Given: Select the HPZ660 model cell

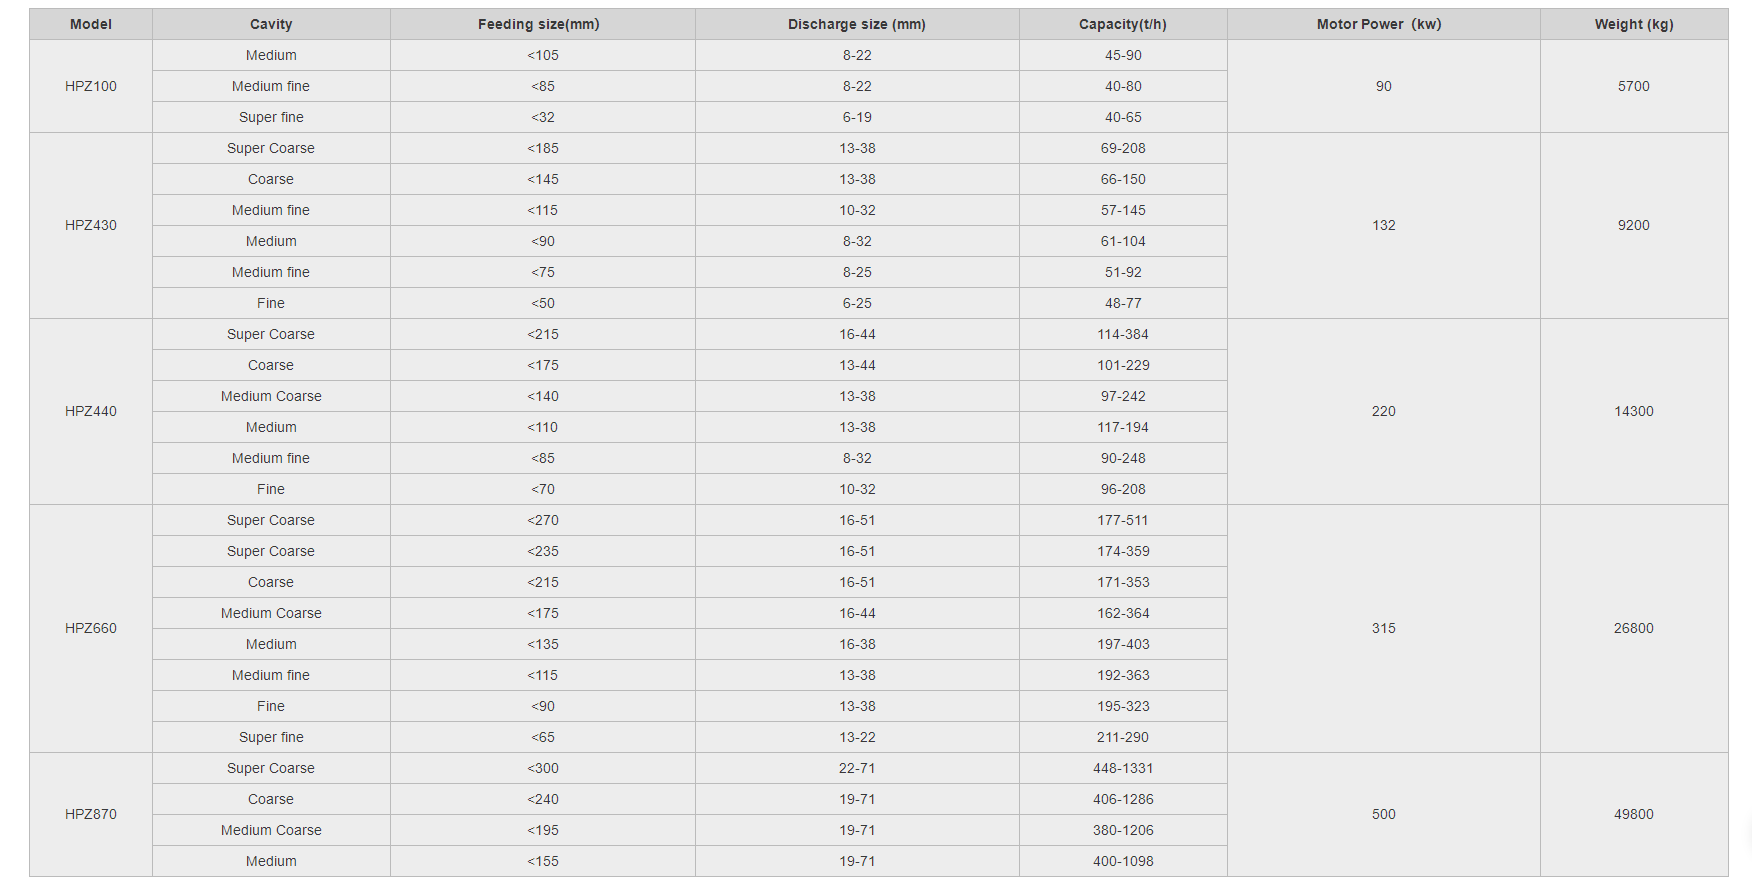Looking at the screenshot, I should coord(91,628).
